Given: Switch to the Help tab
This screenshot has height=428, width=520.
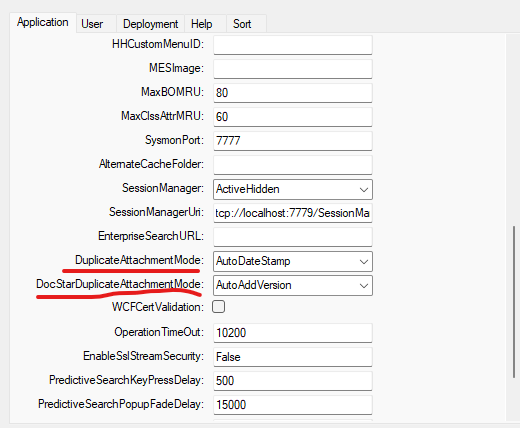Looking at the screenshot, I should pyautogui.click(x=205, y=24).
